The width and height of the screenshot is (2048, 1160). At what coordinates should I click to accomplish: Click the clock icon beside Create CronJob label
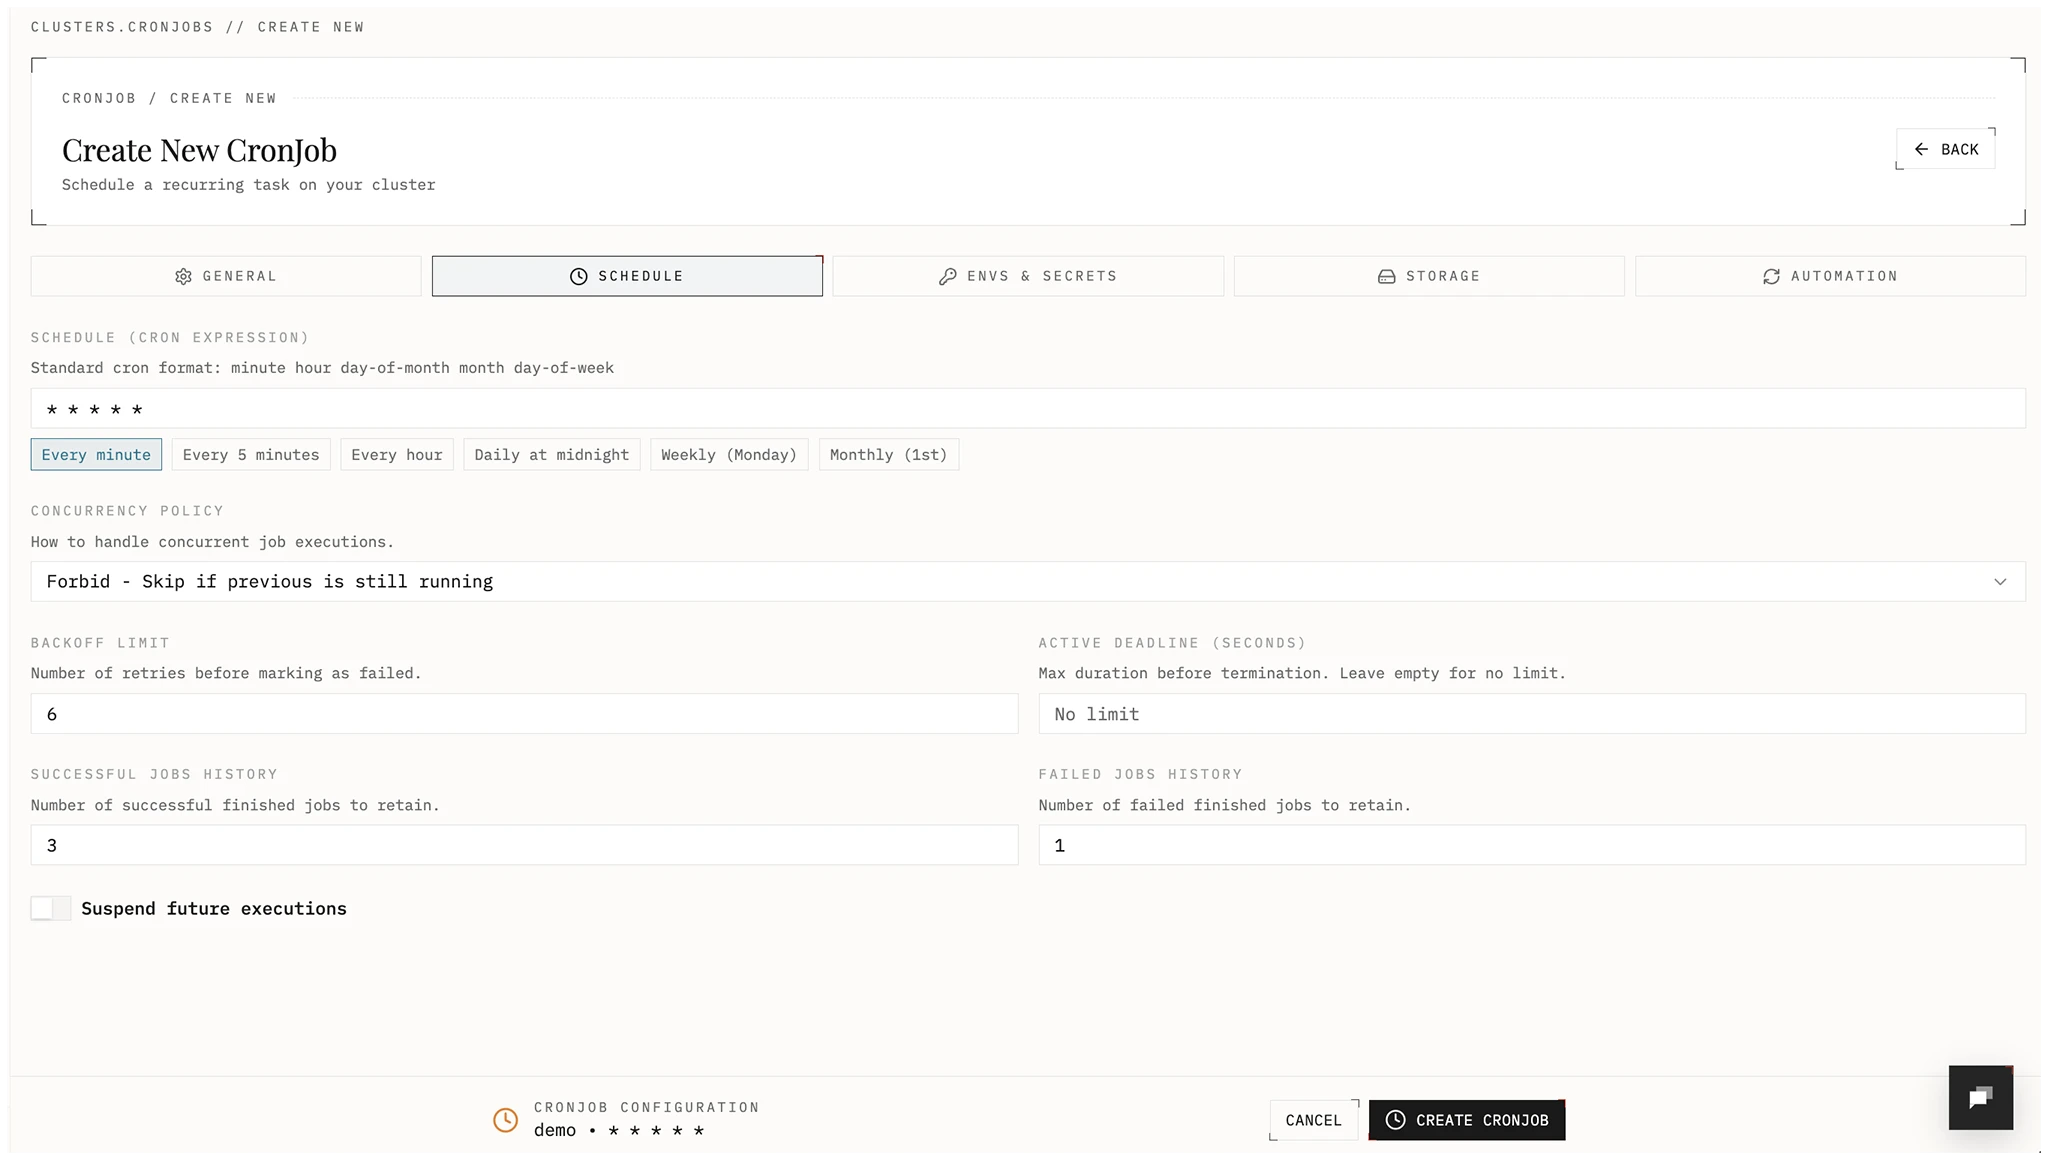point(1394,1120)
